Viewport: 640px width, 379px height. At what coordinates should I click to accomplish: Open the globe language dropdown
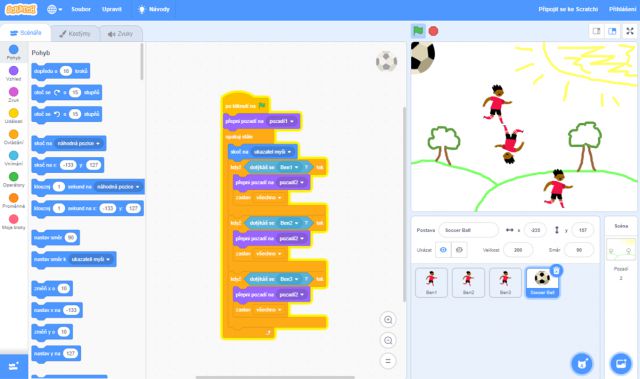click(55, 9)
